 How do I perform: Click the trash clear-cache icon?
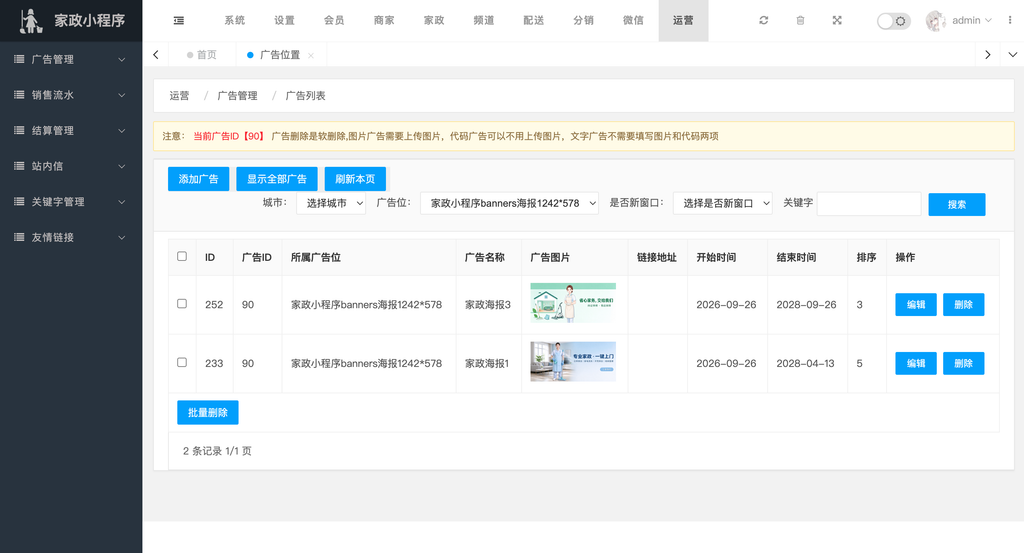800,20
